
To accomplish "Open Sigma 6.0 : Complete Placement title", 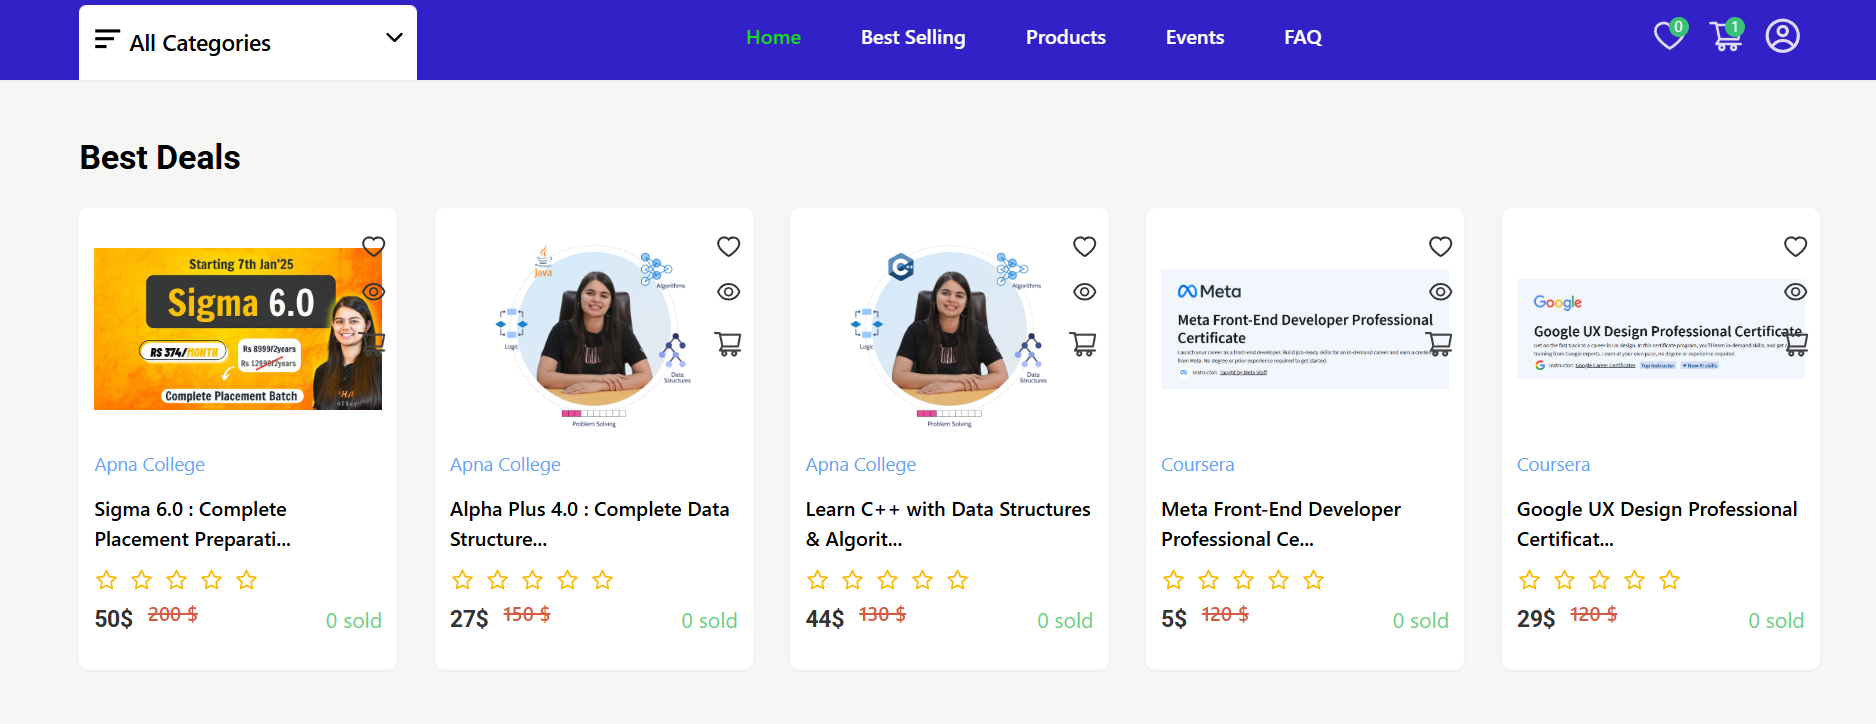I will pyautogui.click(x=193, y=524).
